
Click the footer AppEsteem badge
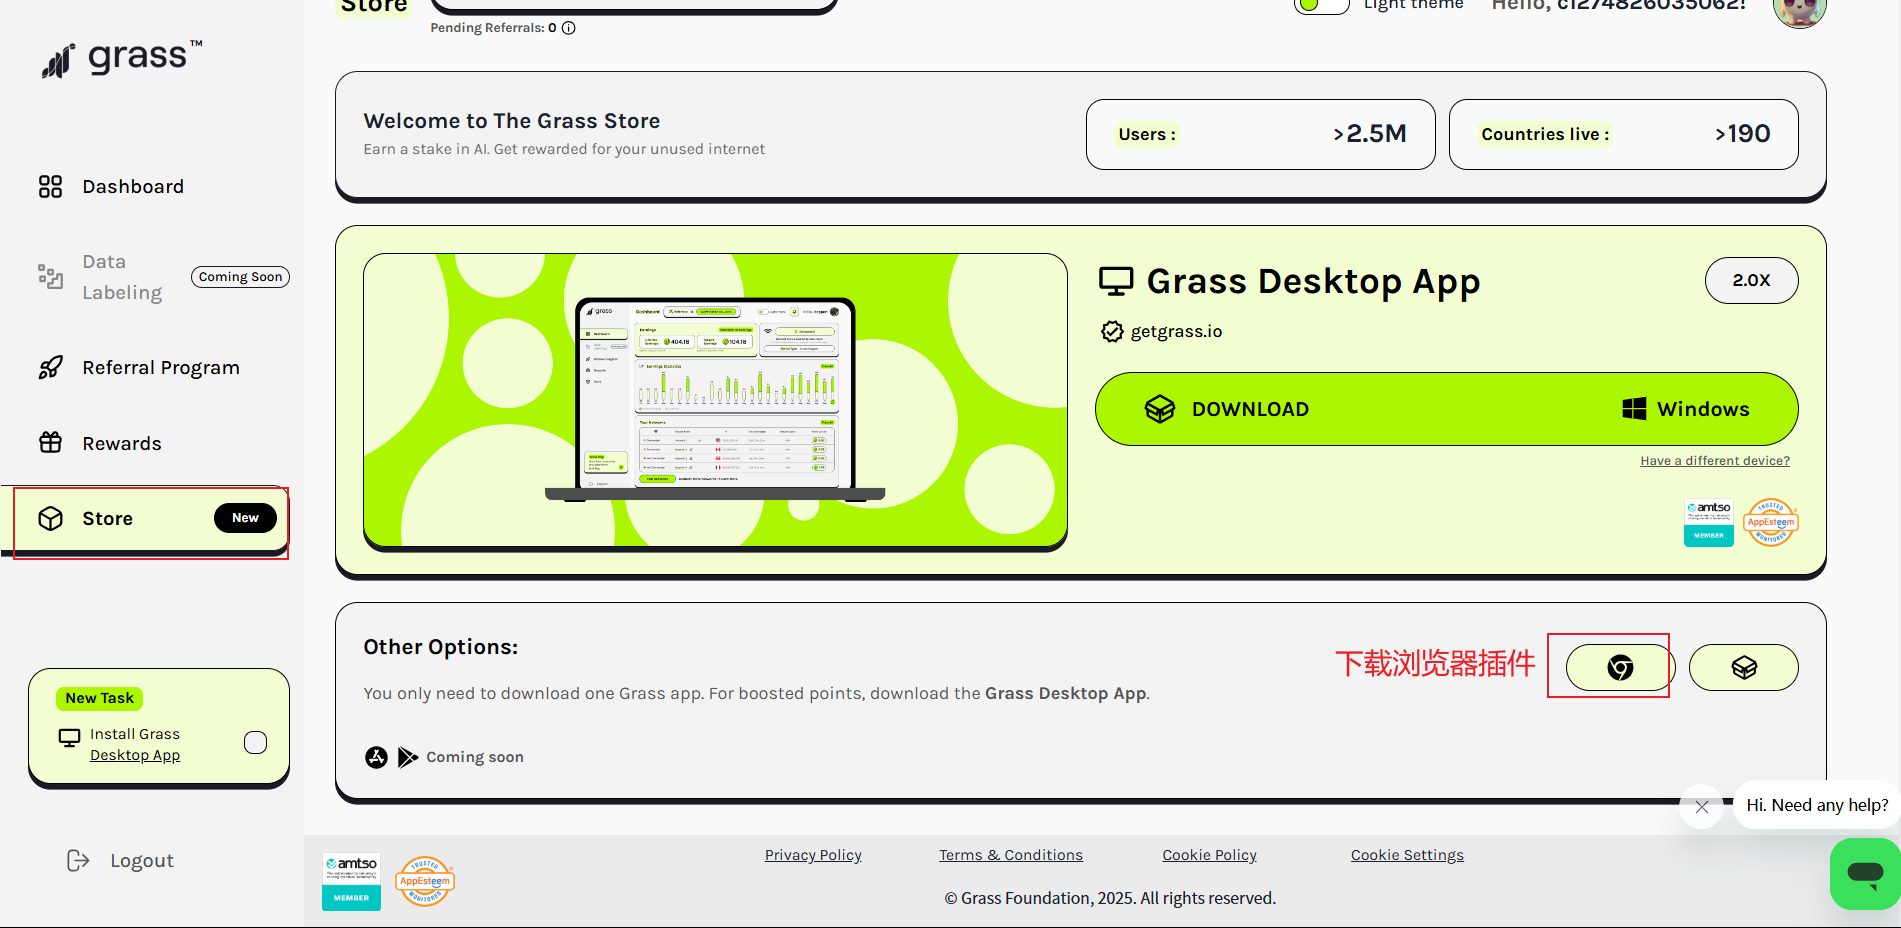(425, 881)
